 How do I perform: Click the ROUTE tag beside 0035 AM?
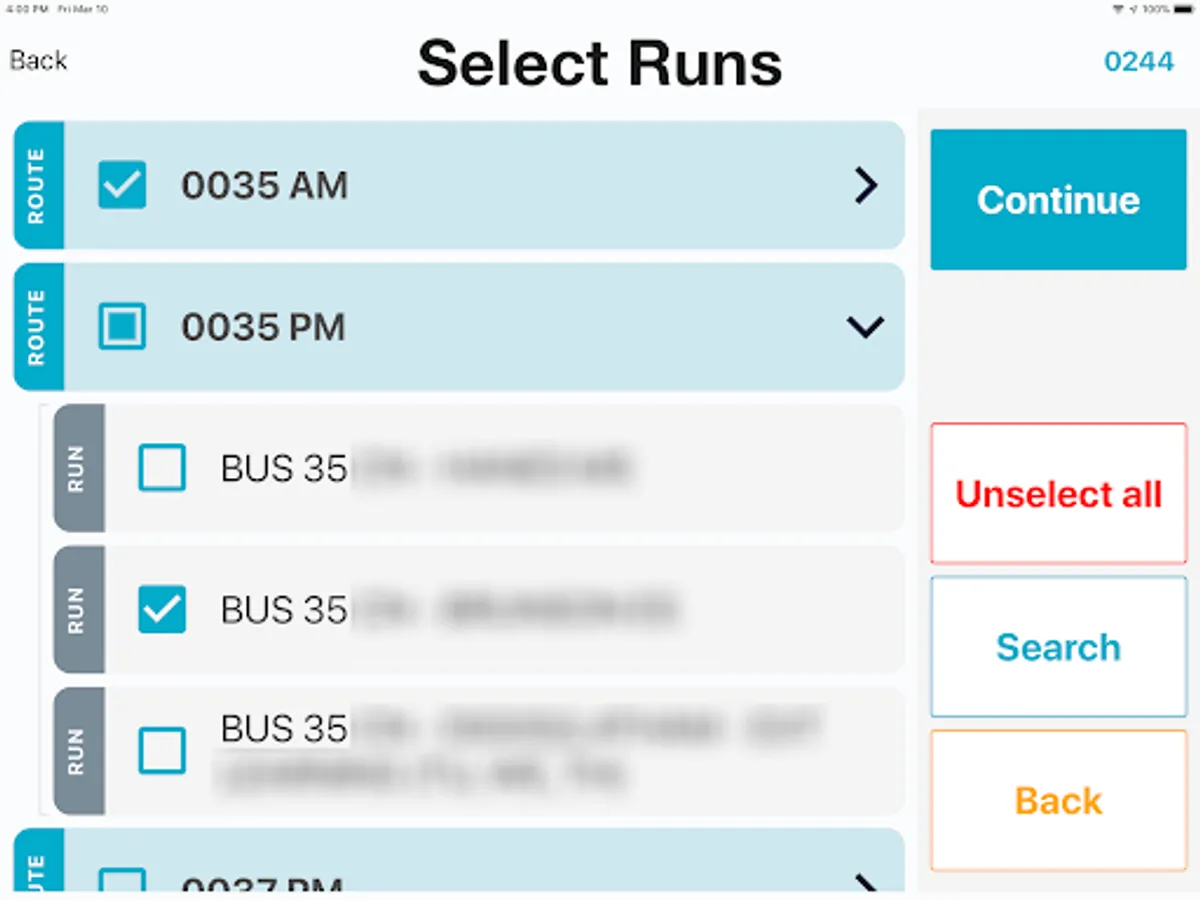pos(38,186)
